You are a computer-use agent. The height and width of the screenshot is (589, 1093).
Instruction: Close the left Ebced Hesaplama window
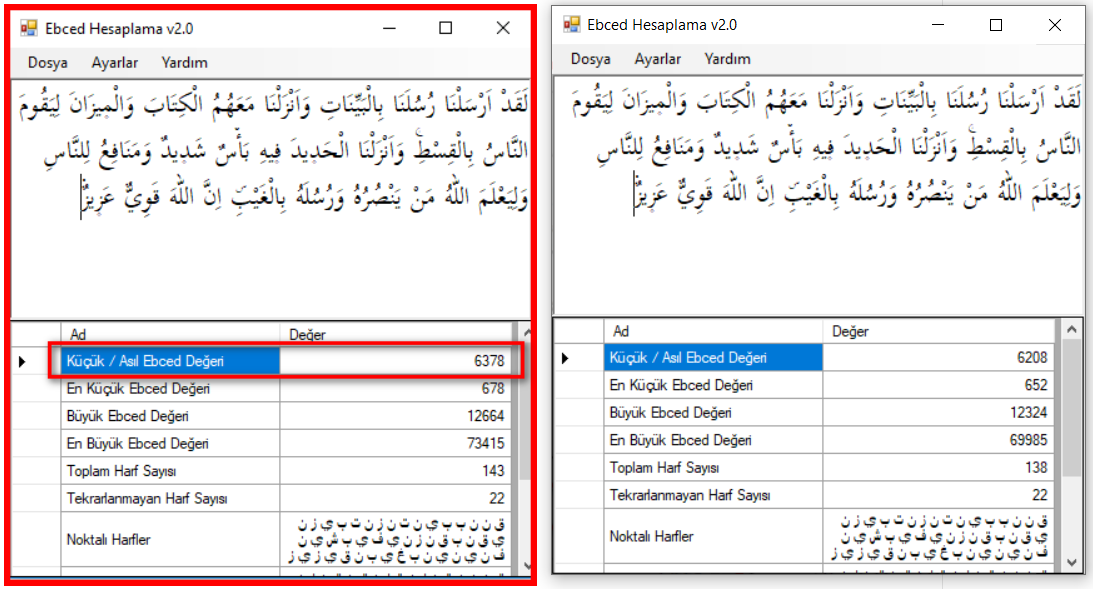pyautogui.click(x=503, y=29)
